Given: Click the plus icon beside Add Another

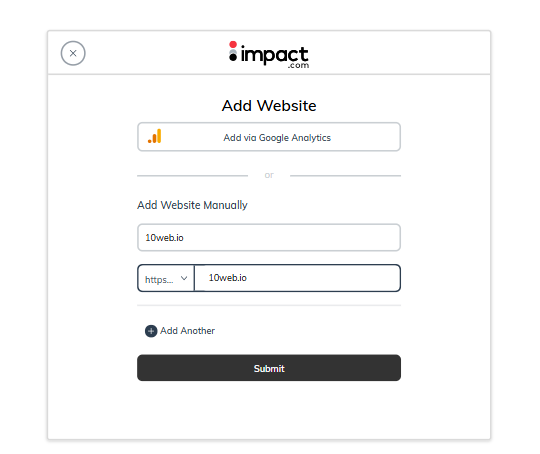Looking at the screenshot, I should pyautogui.click(x=151, y=331).
